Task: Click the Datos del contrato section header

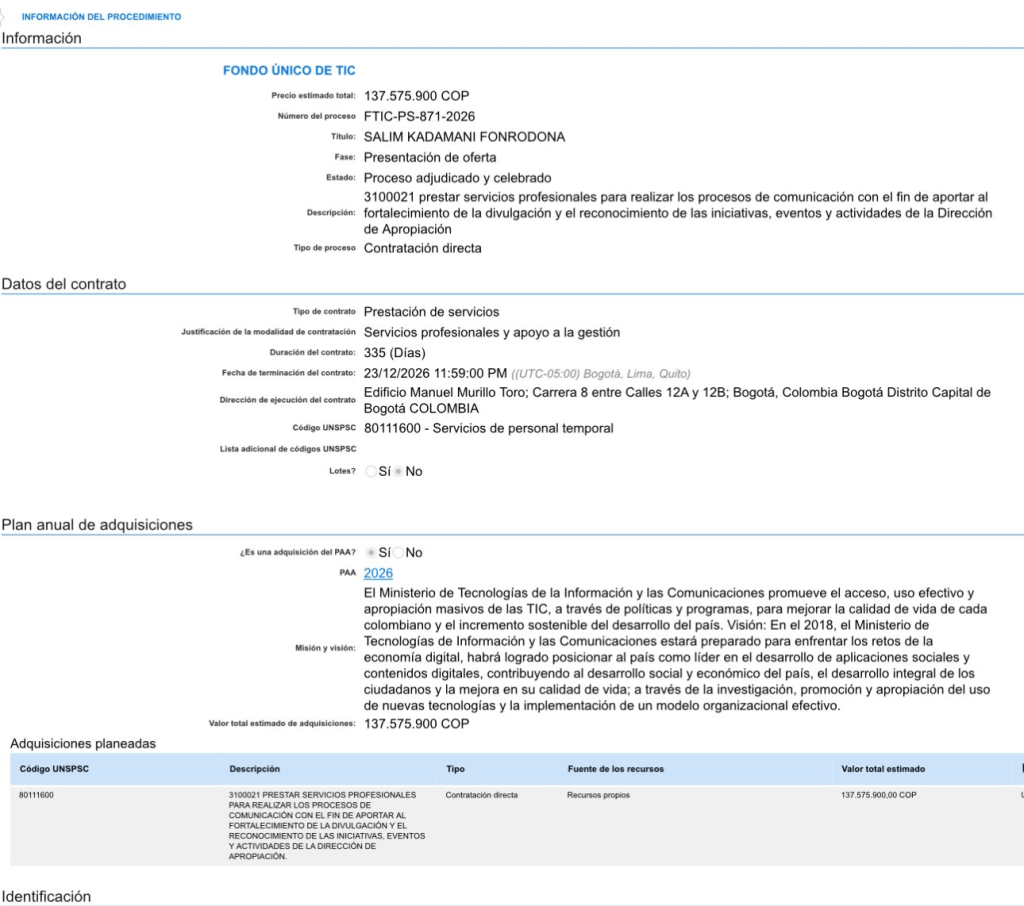Action: click(64, 284)
